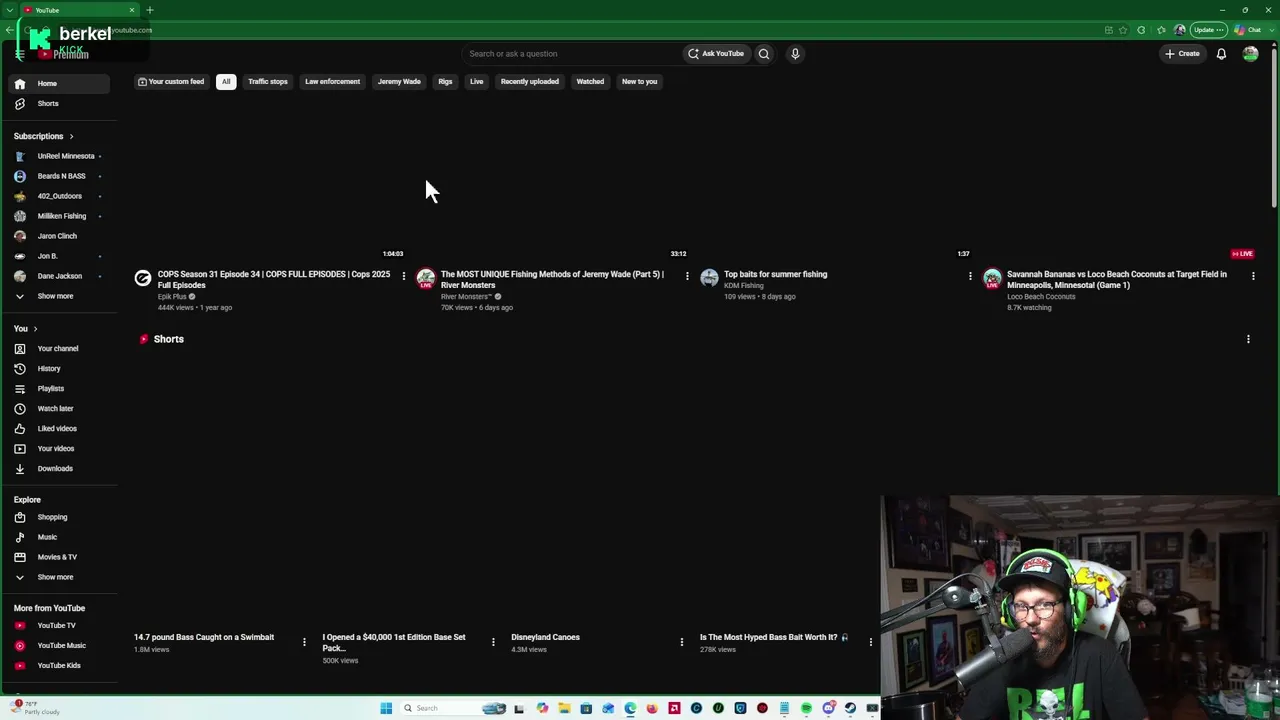Click the YouTube search input field
The image size is (1280, 720).
571,54
